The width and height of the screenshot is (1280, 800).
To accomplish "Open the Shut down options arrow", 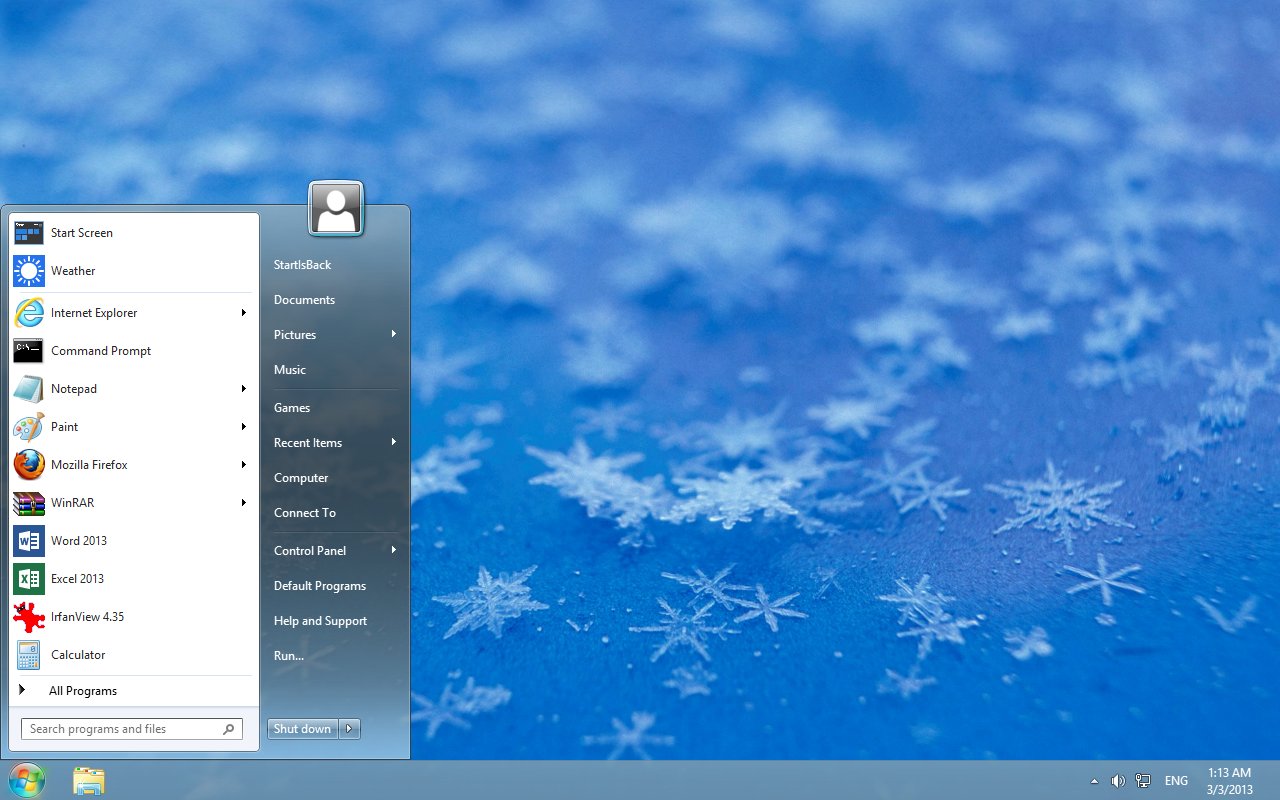I will 349,729.
